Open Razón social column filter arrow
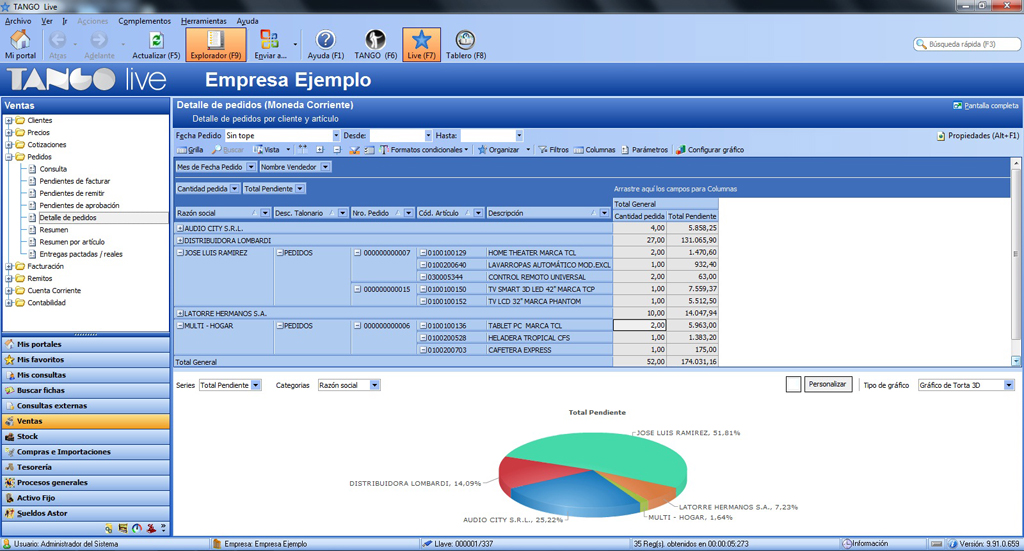Image resolution: width=1024 pixels, height=551 pixels. 265,213
